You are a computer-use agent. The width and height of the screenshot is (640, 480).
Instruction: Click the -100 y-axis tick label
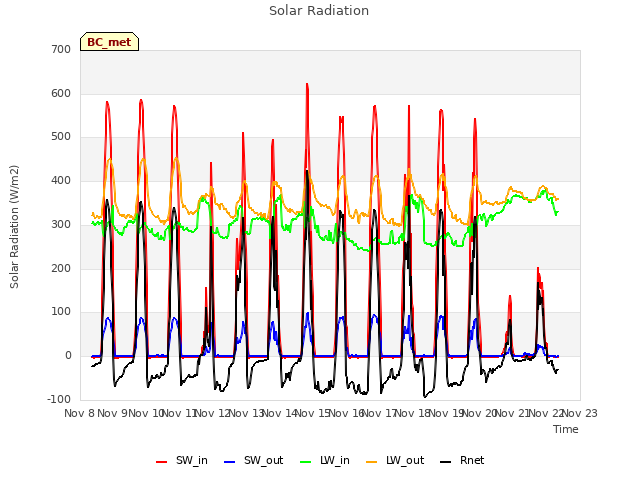(59, 399)
